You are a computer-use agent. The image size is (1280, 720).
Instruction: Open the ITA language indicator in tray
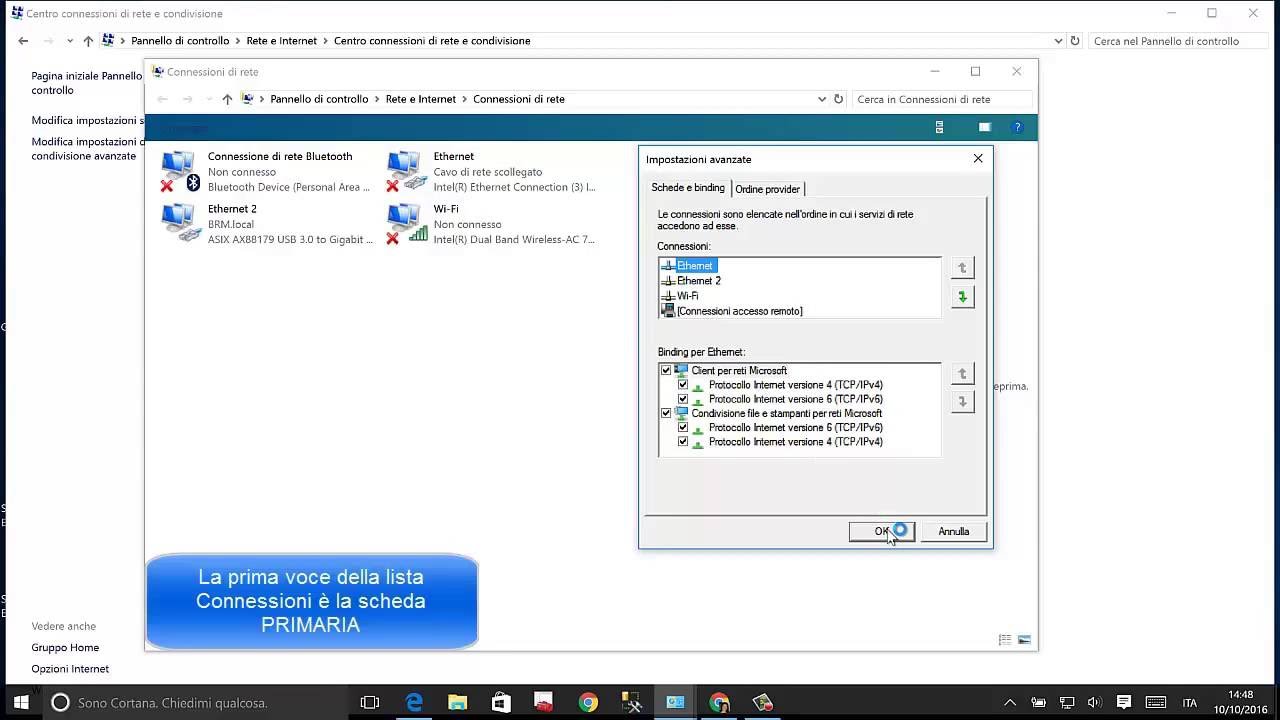(1190, 702)
